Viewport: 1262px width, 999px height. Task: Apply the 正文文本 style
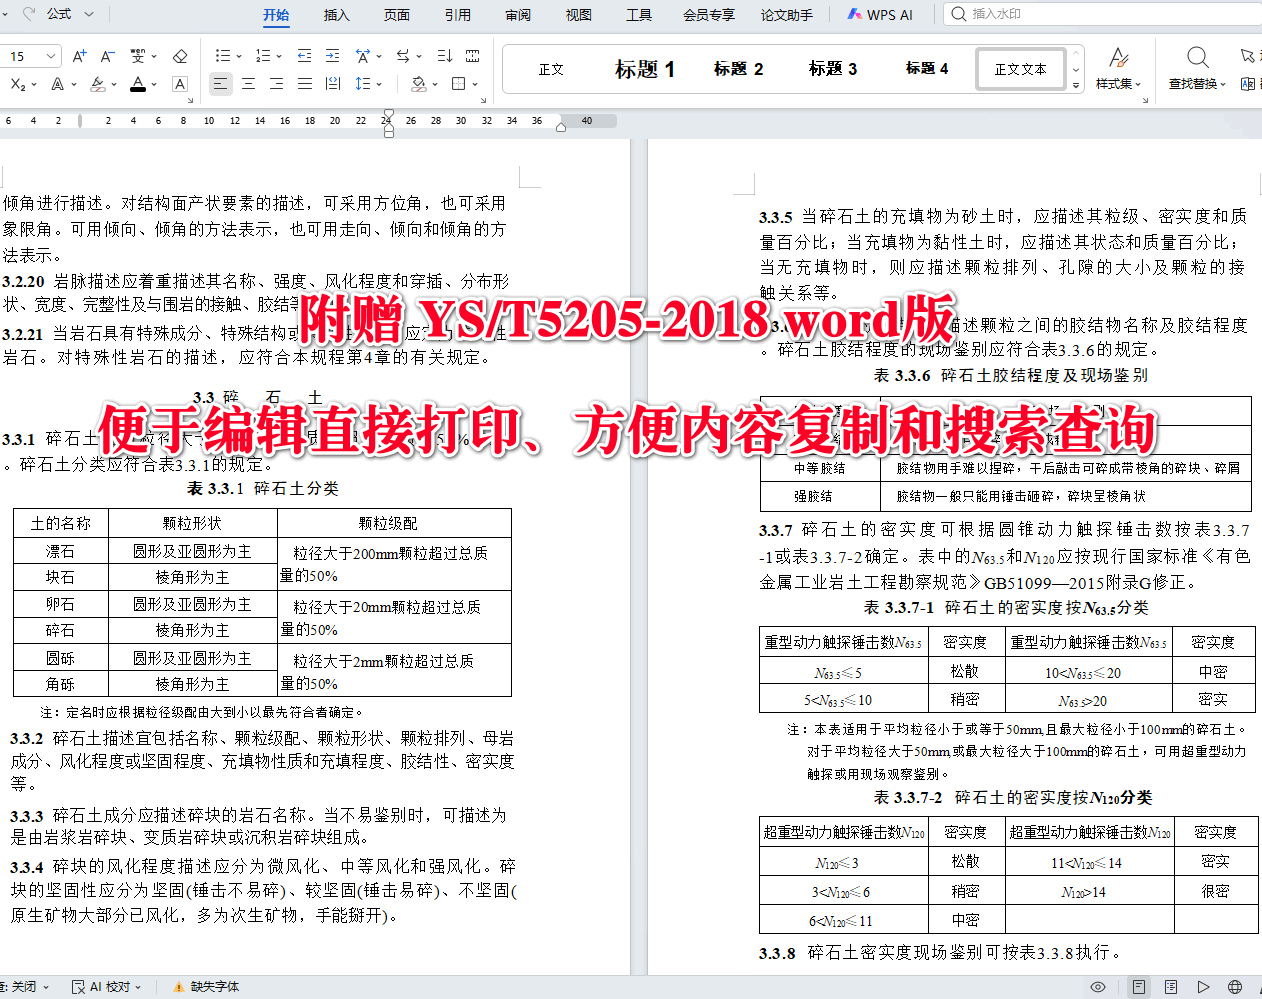pos(1021,69)
